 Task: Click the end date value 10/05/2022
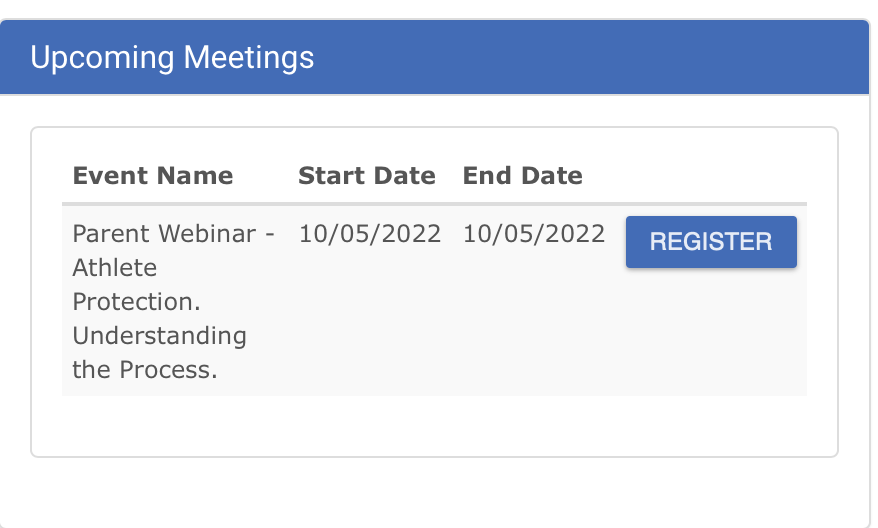534,234
